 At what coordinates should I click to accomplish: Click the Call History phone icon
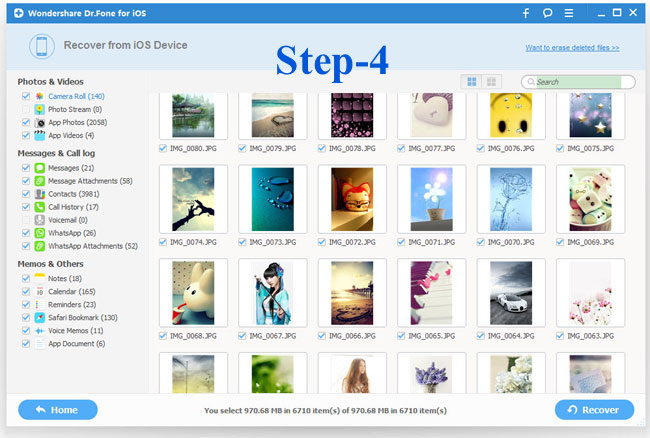tap(39, 207)
